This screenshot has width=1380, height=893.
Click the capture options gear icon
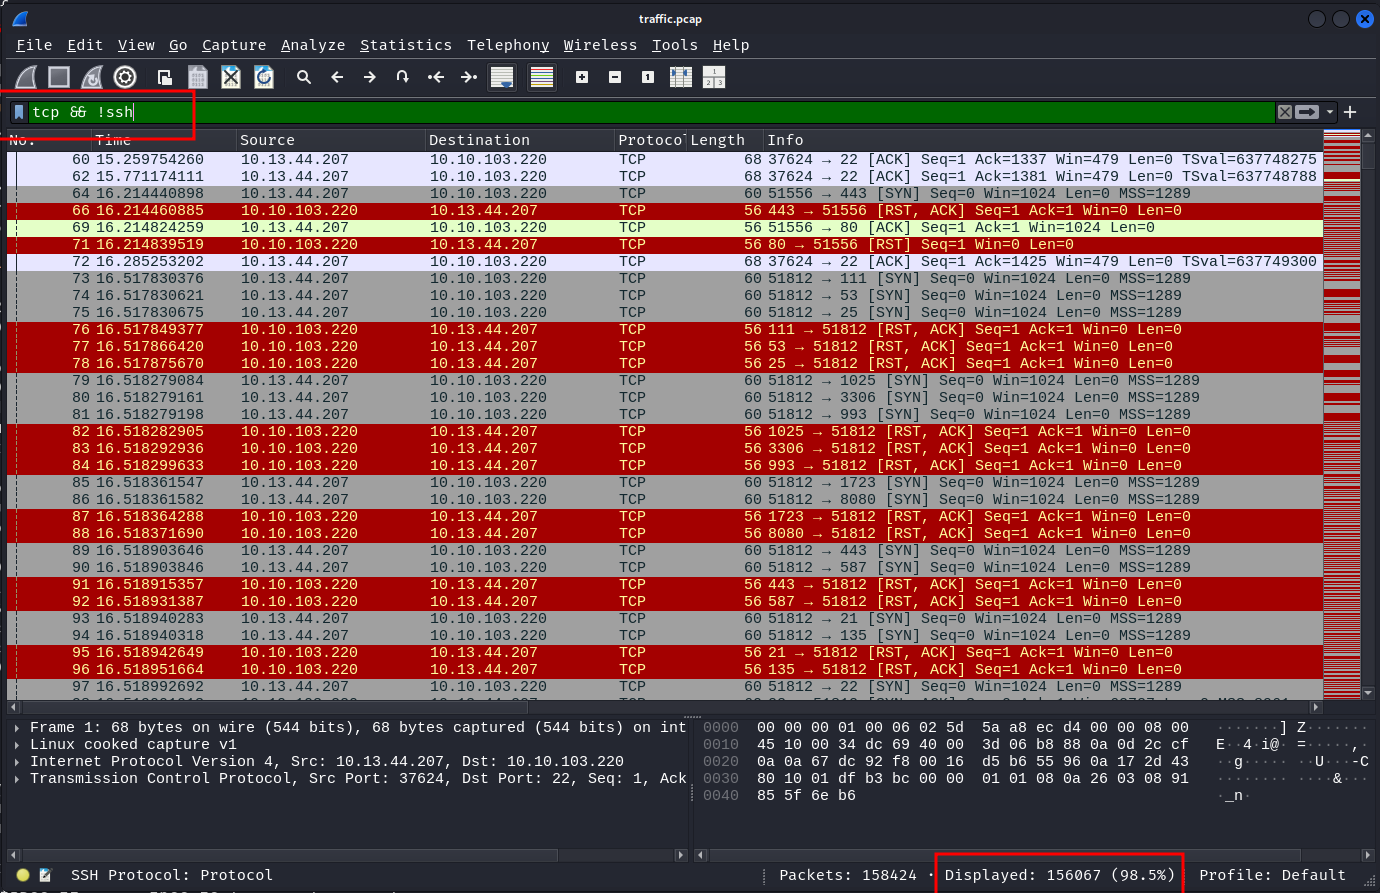[125, 77]
